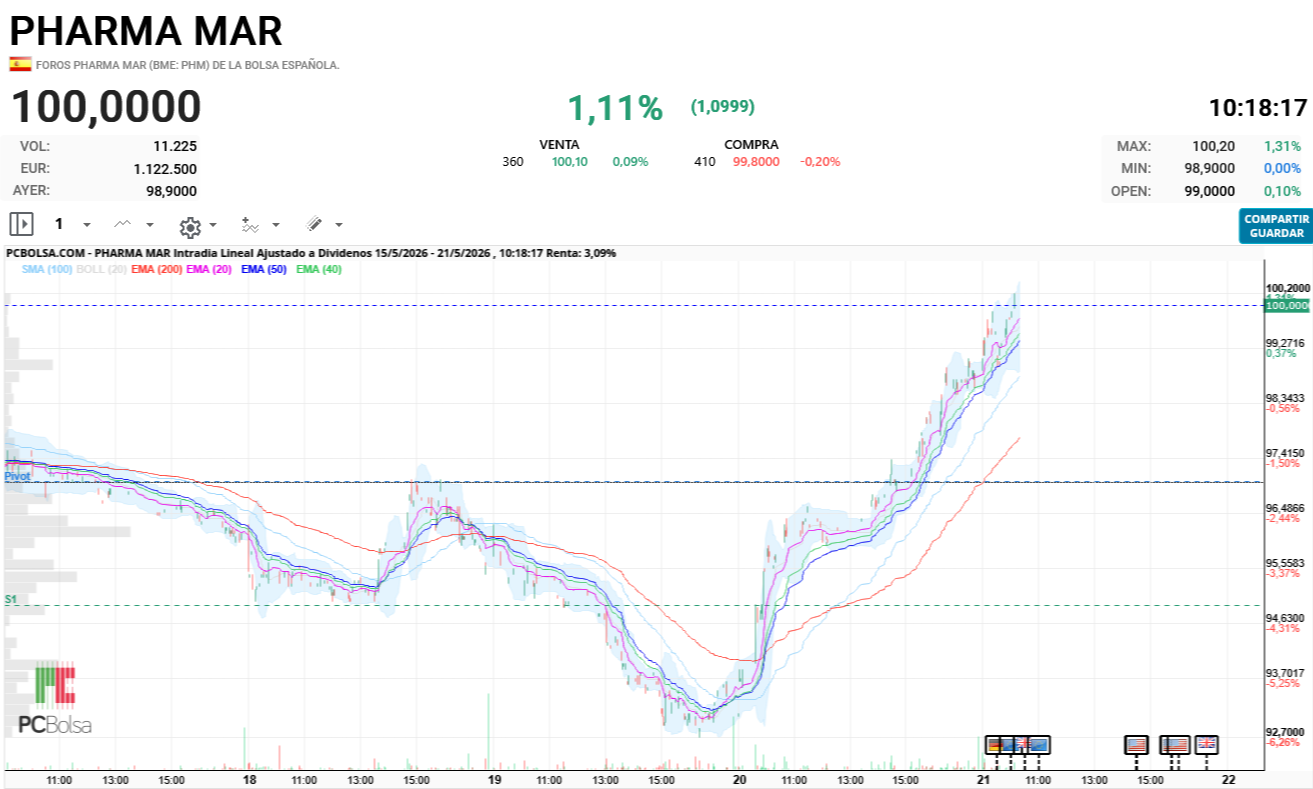Click the chart header line starting PCBOLSA.COM

(311, 253)
